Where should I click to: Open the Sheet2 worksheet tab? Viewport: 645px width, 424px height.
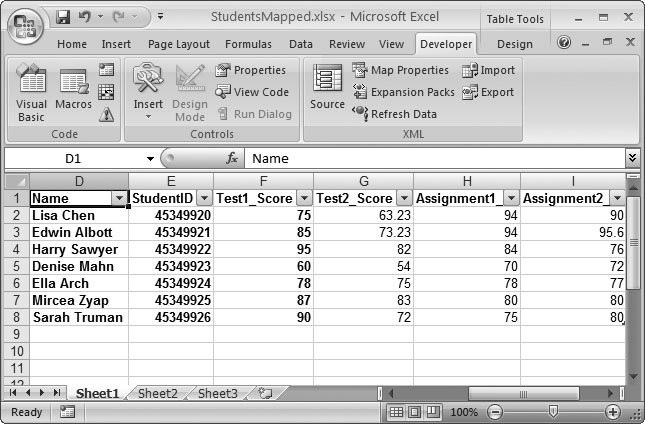tap(157, 393)
